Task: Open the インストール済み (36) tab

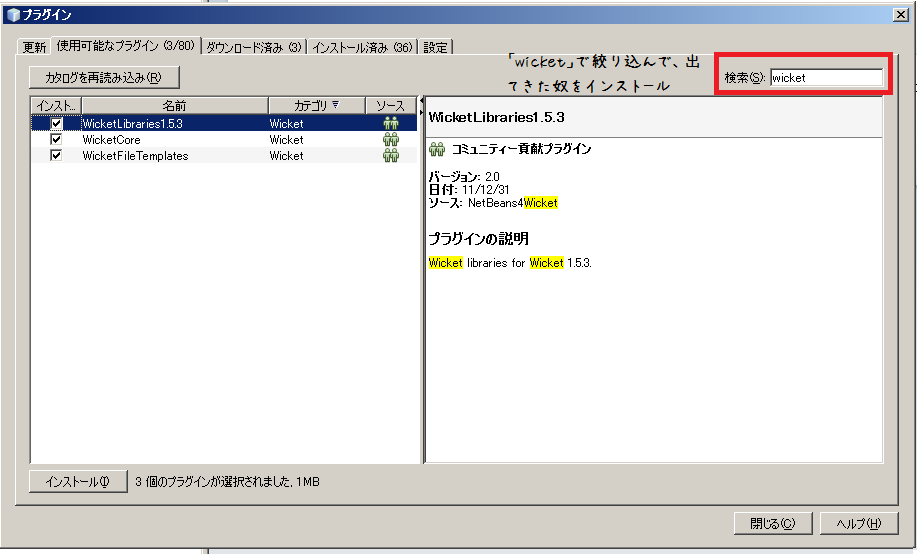Action: click(x=362, y=47)
